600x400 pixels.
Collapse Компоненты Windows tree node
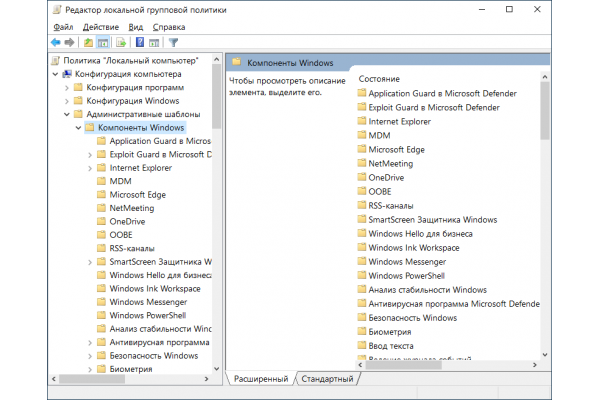point(78,127)
